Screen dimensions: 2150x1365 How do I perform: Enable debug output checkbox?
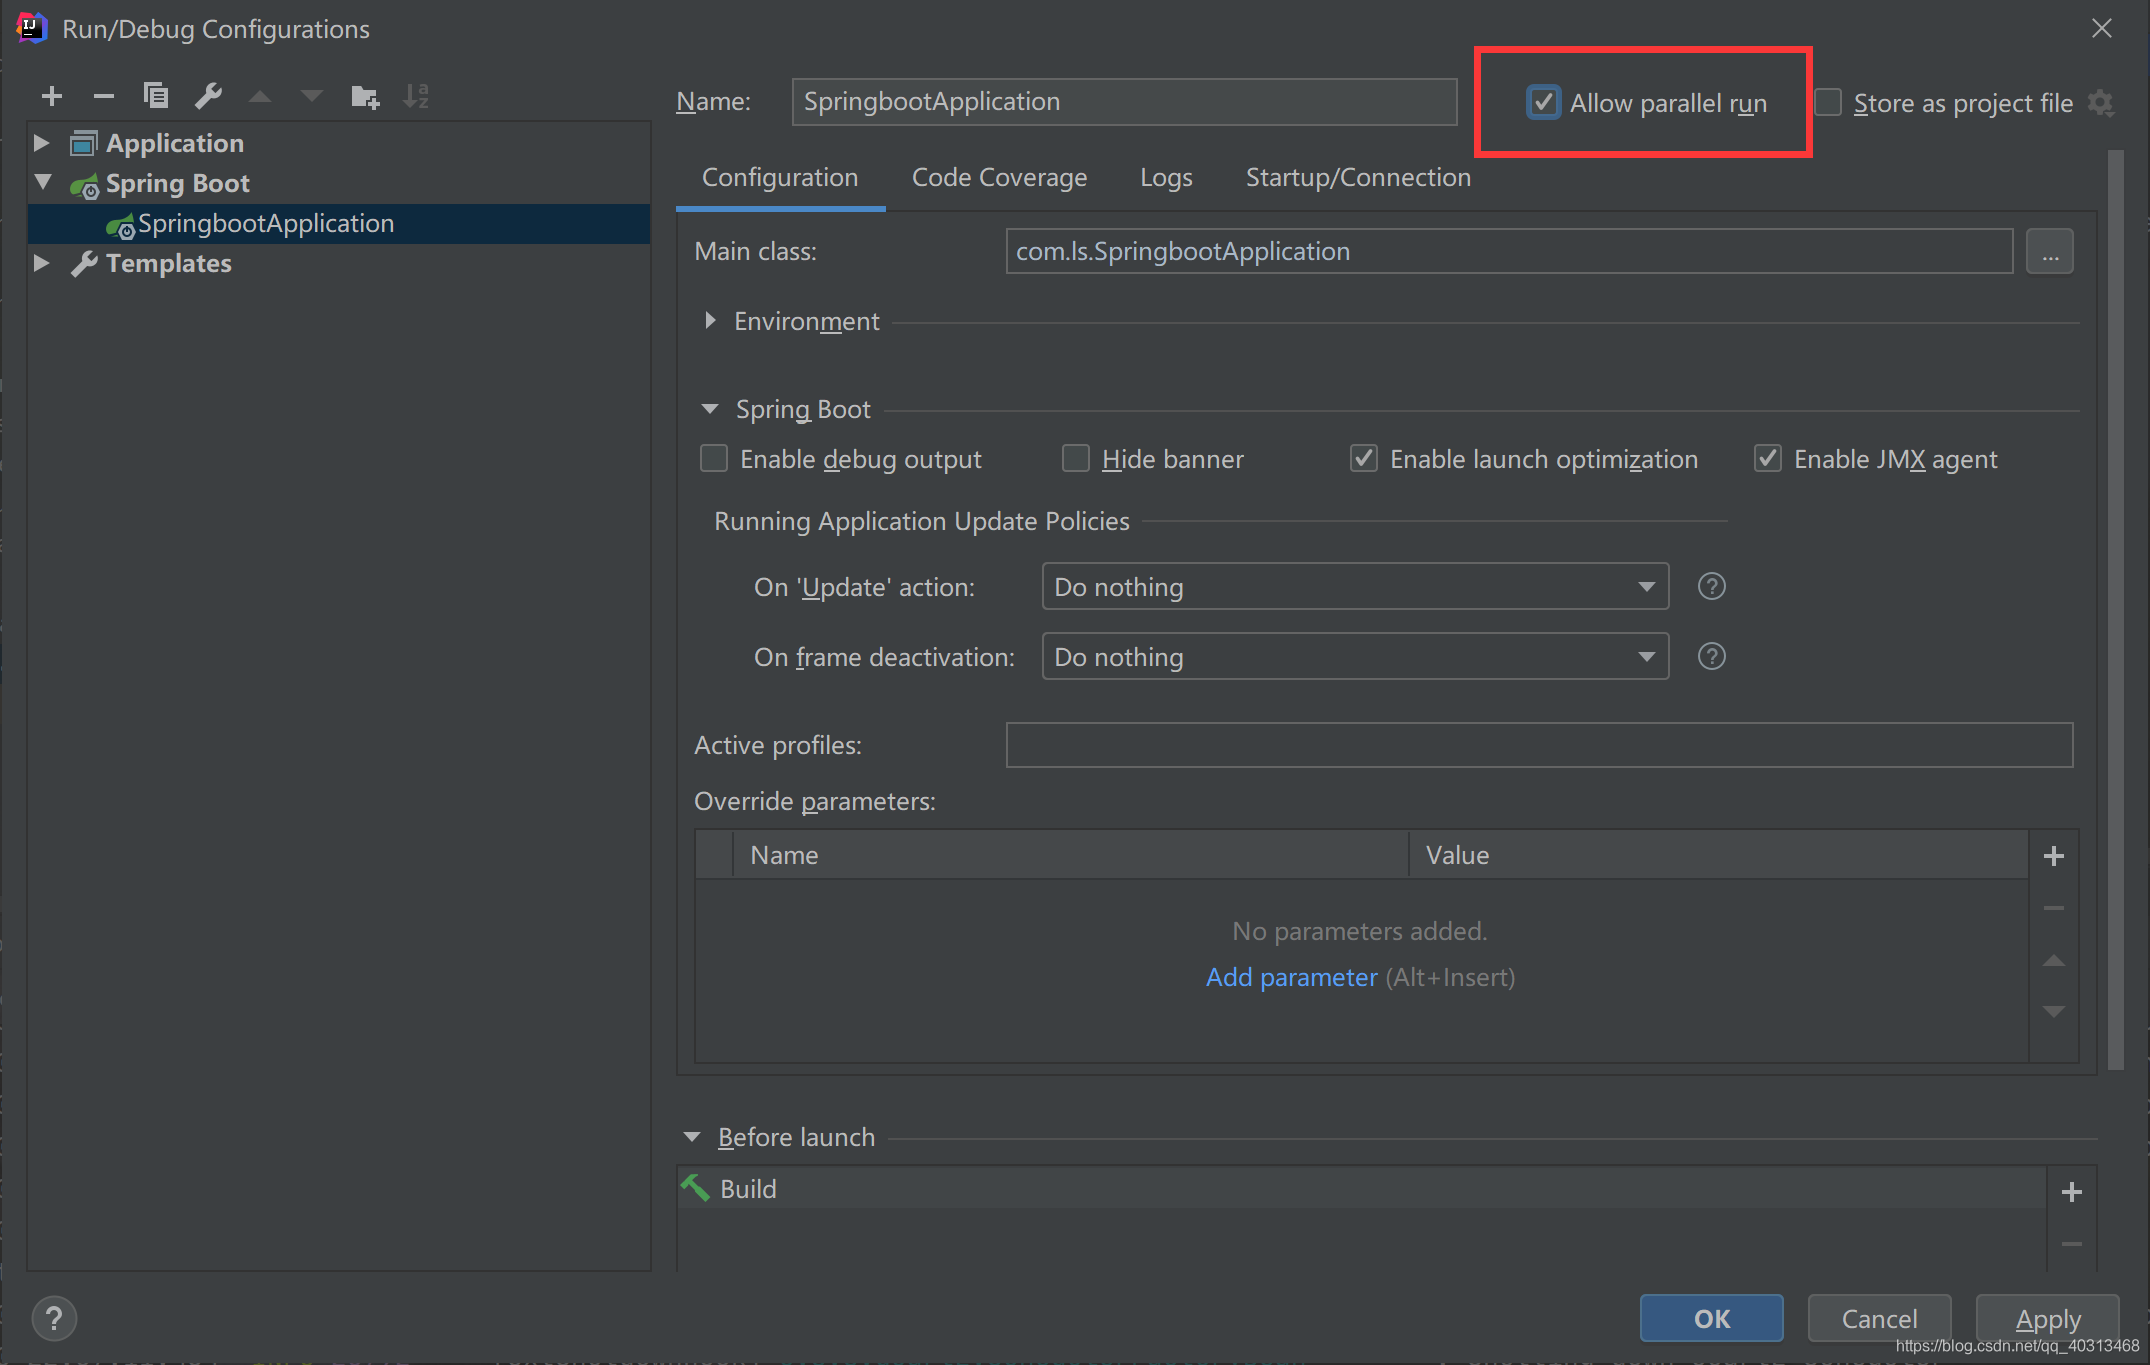click(x=714, y=458)
